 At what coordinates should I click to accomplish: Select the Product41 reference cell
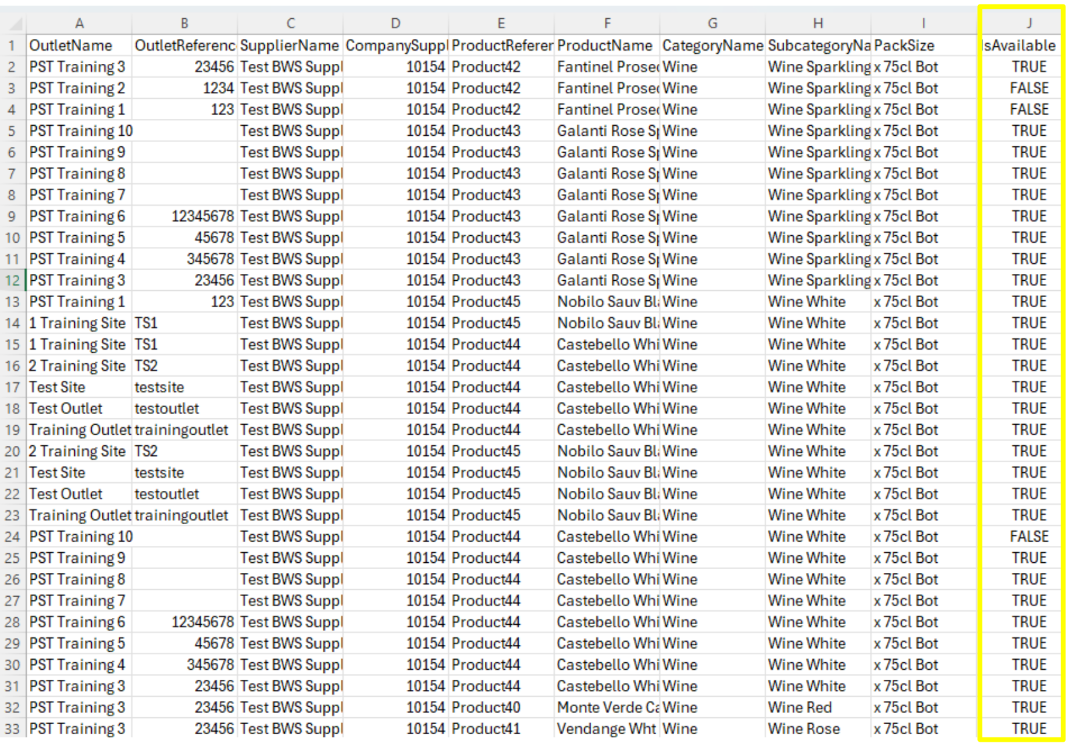pos(486,729)
